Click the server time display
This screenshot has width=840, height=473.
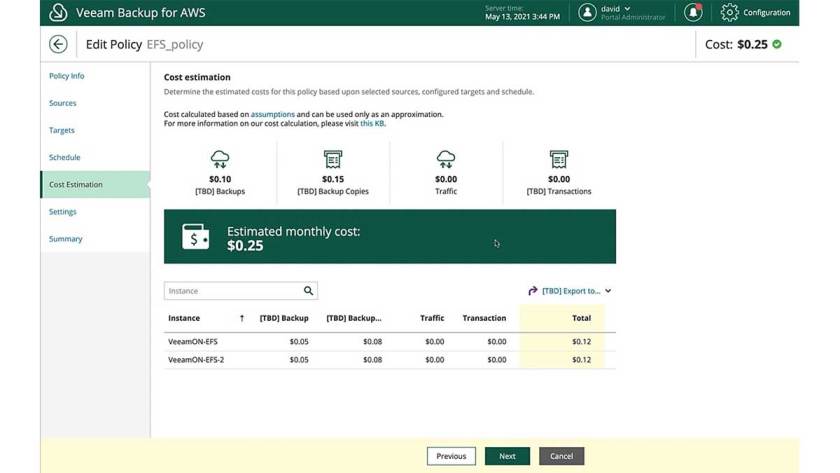pos(522,12)
